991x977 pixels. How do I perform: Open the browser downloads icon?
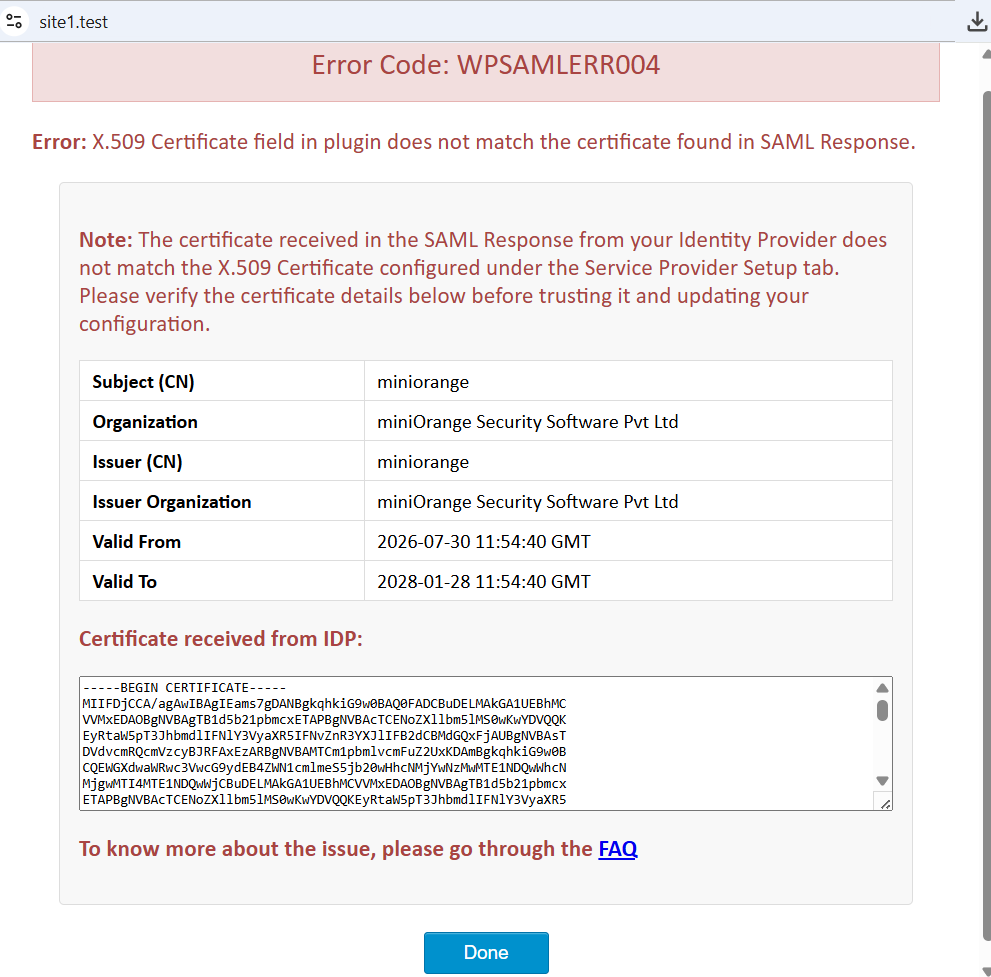pos(976,22)
